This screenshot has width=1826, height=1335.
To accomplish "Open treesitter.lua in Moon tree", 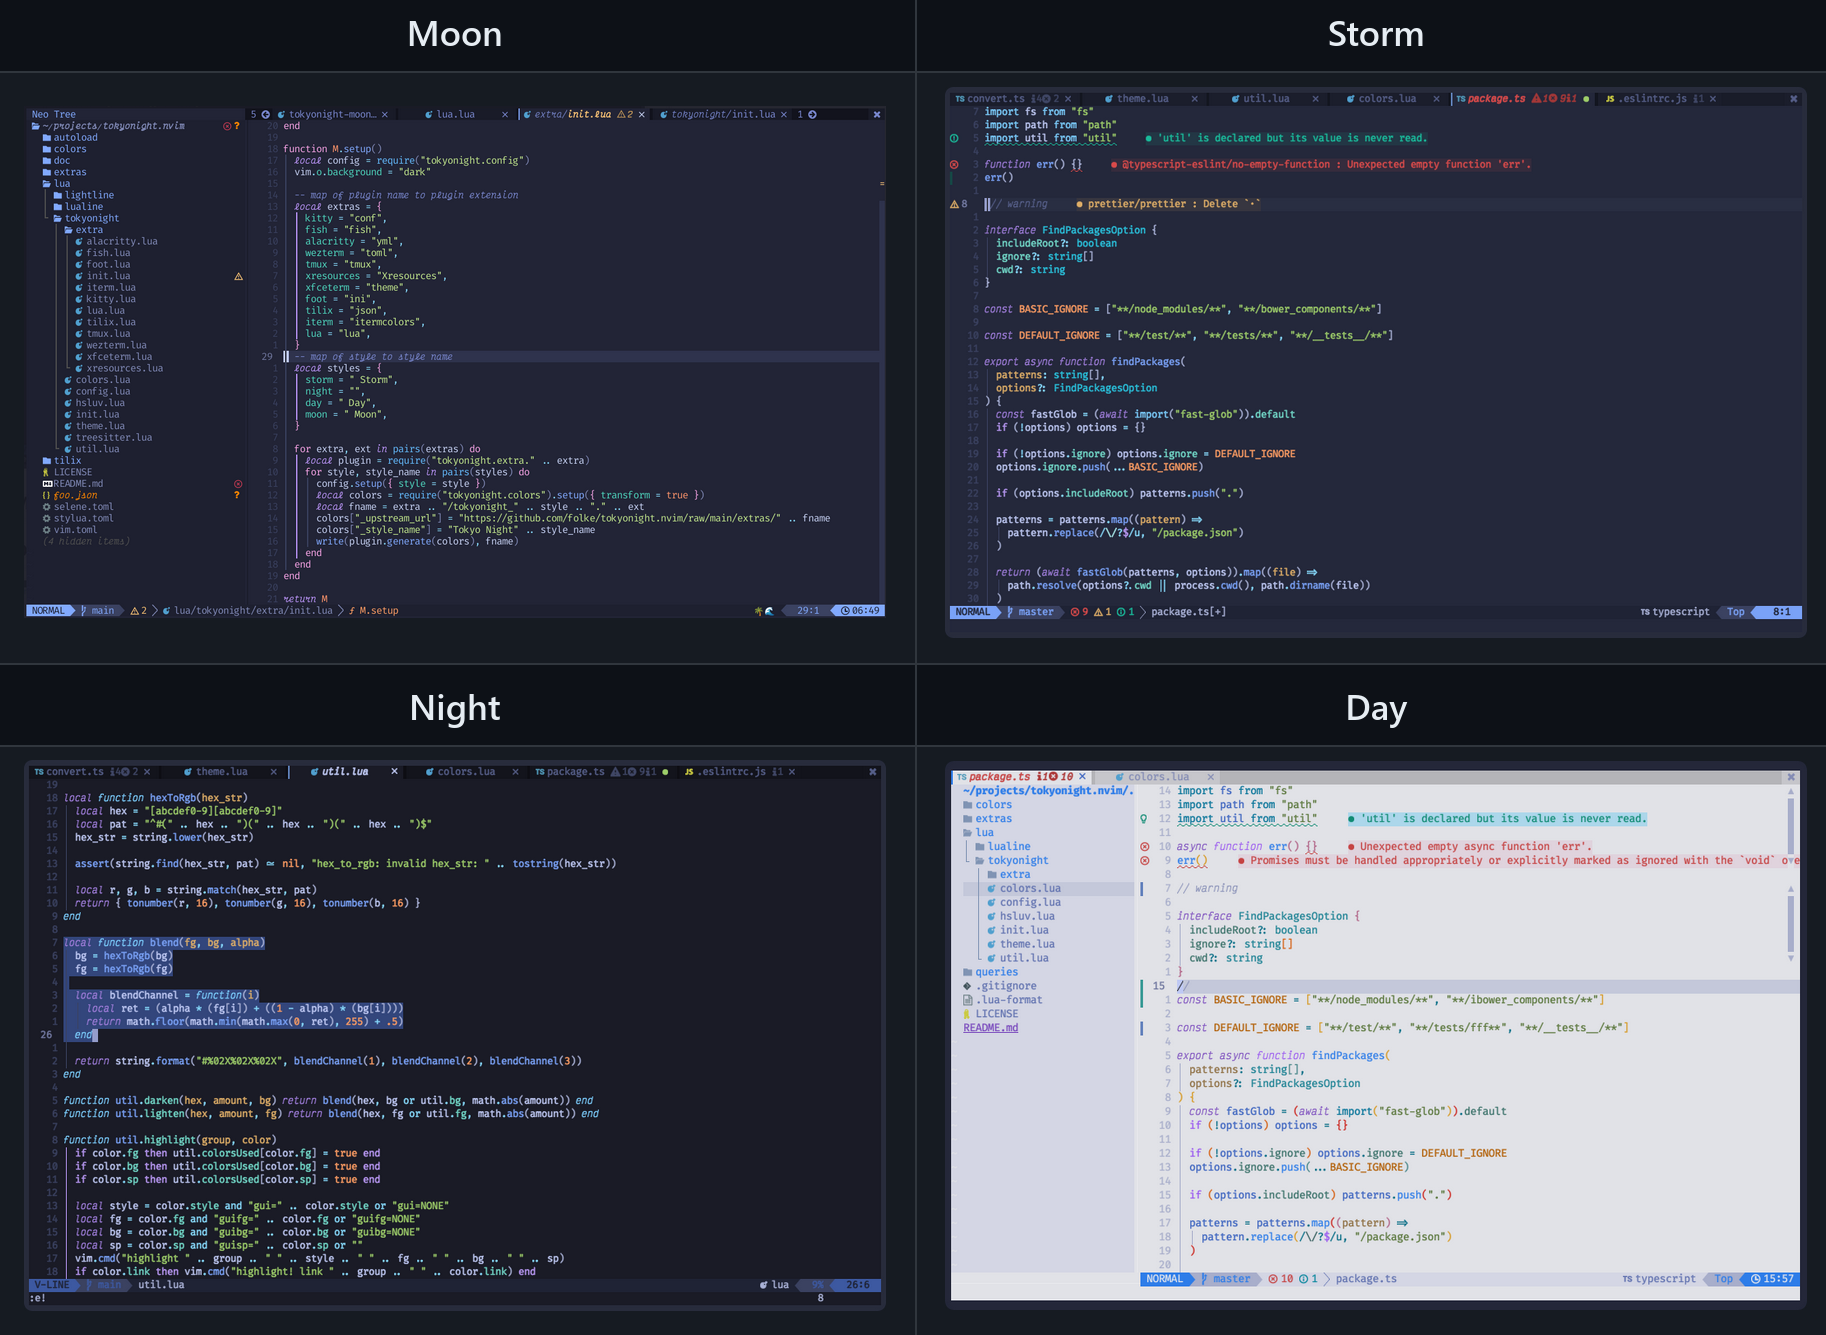I will (108, 438).
